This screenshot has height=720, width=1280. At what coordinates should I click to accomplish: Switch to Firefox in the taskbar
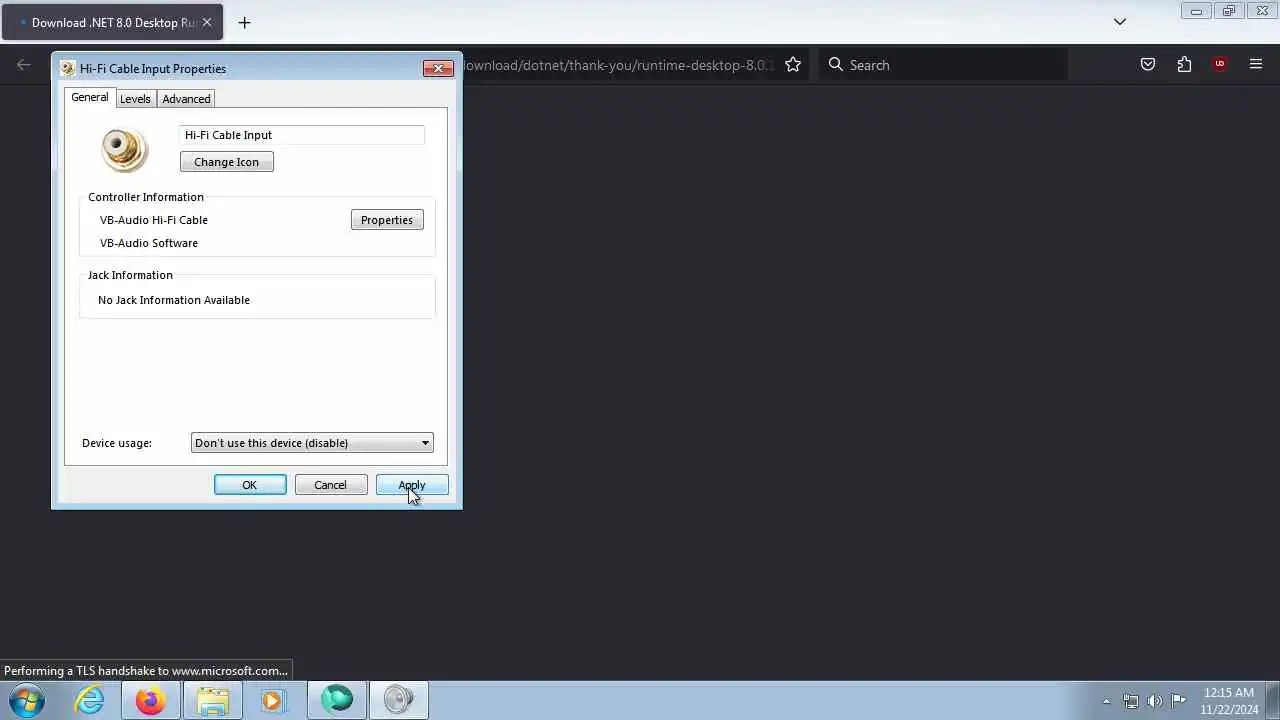coord(151,700)
